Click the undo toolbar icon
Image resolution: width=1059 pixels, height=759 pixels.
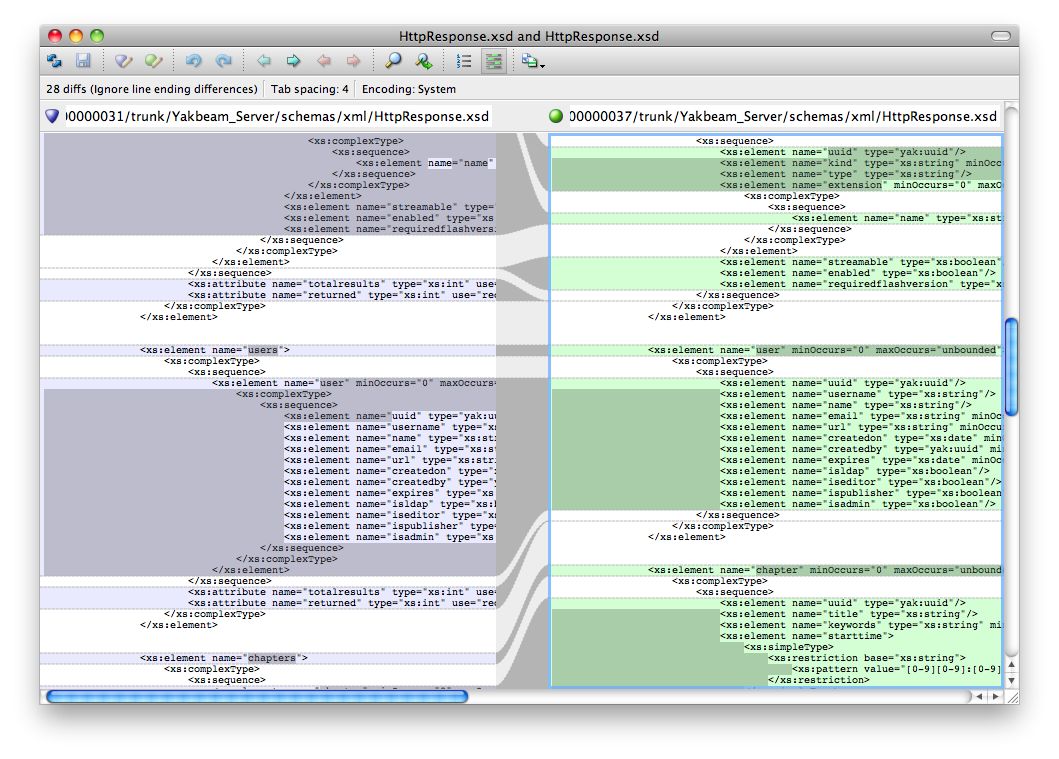click(194, 61)
